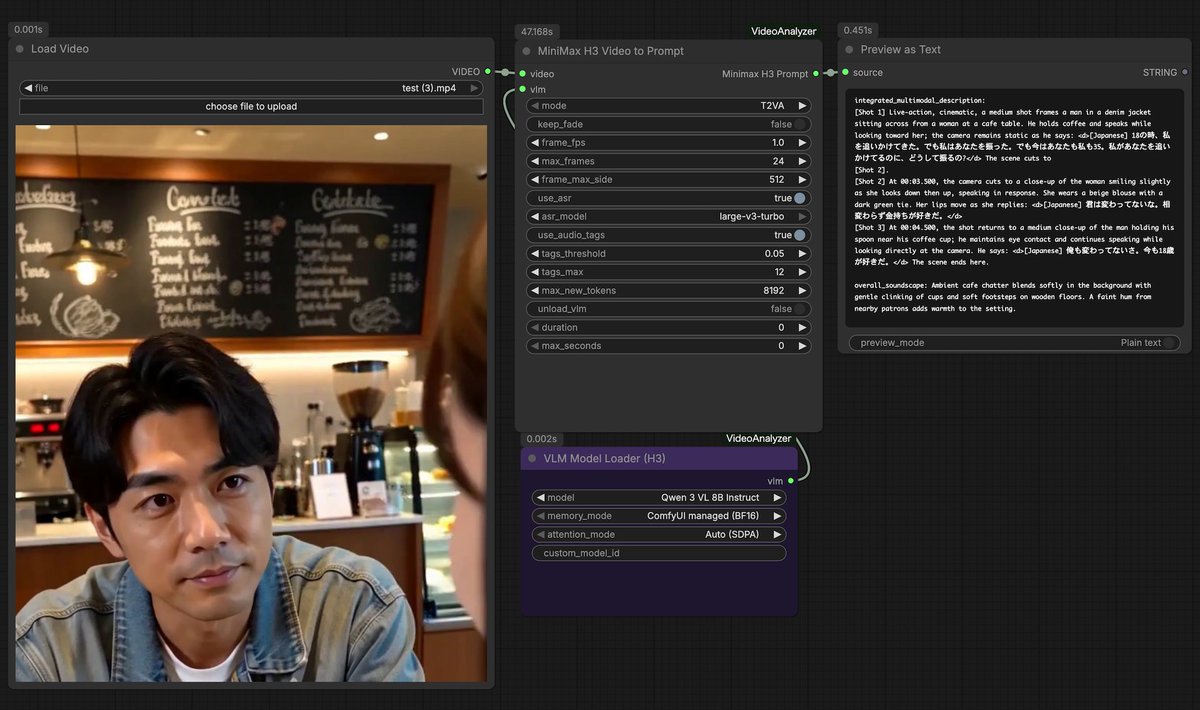Click the 0.451s execution time badge
This screenshot has width=1200, height=710.
tap(857, 31)
